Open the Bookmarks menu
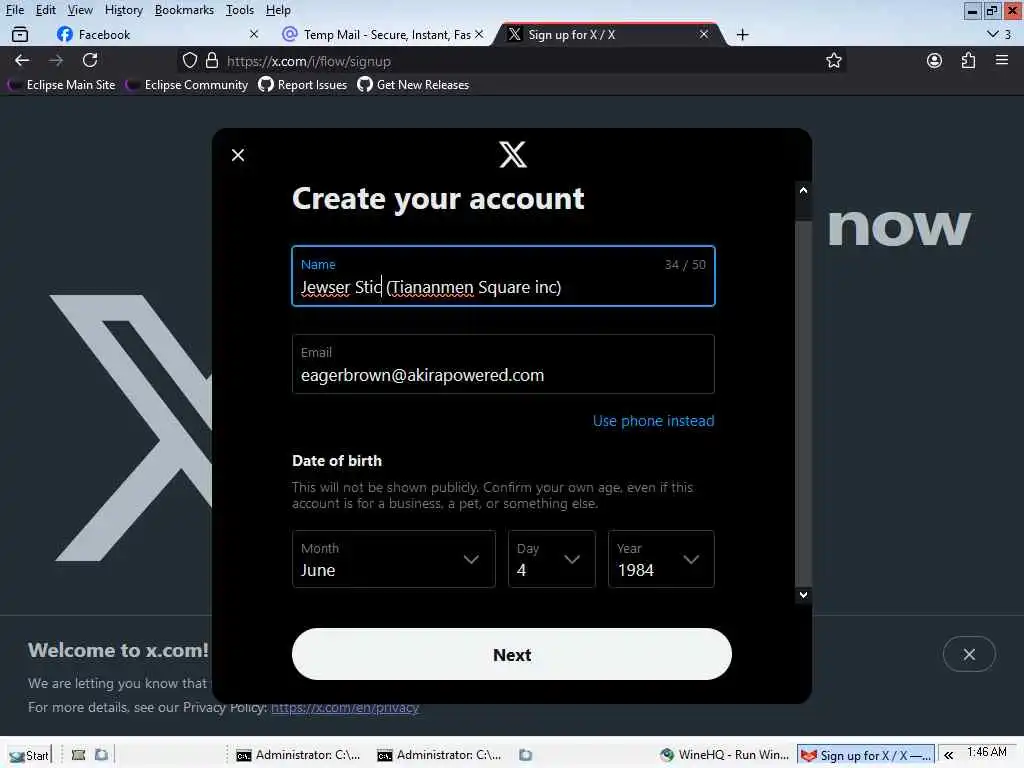1024x768 pixels. point(184,10)
